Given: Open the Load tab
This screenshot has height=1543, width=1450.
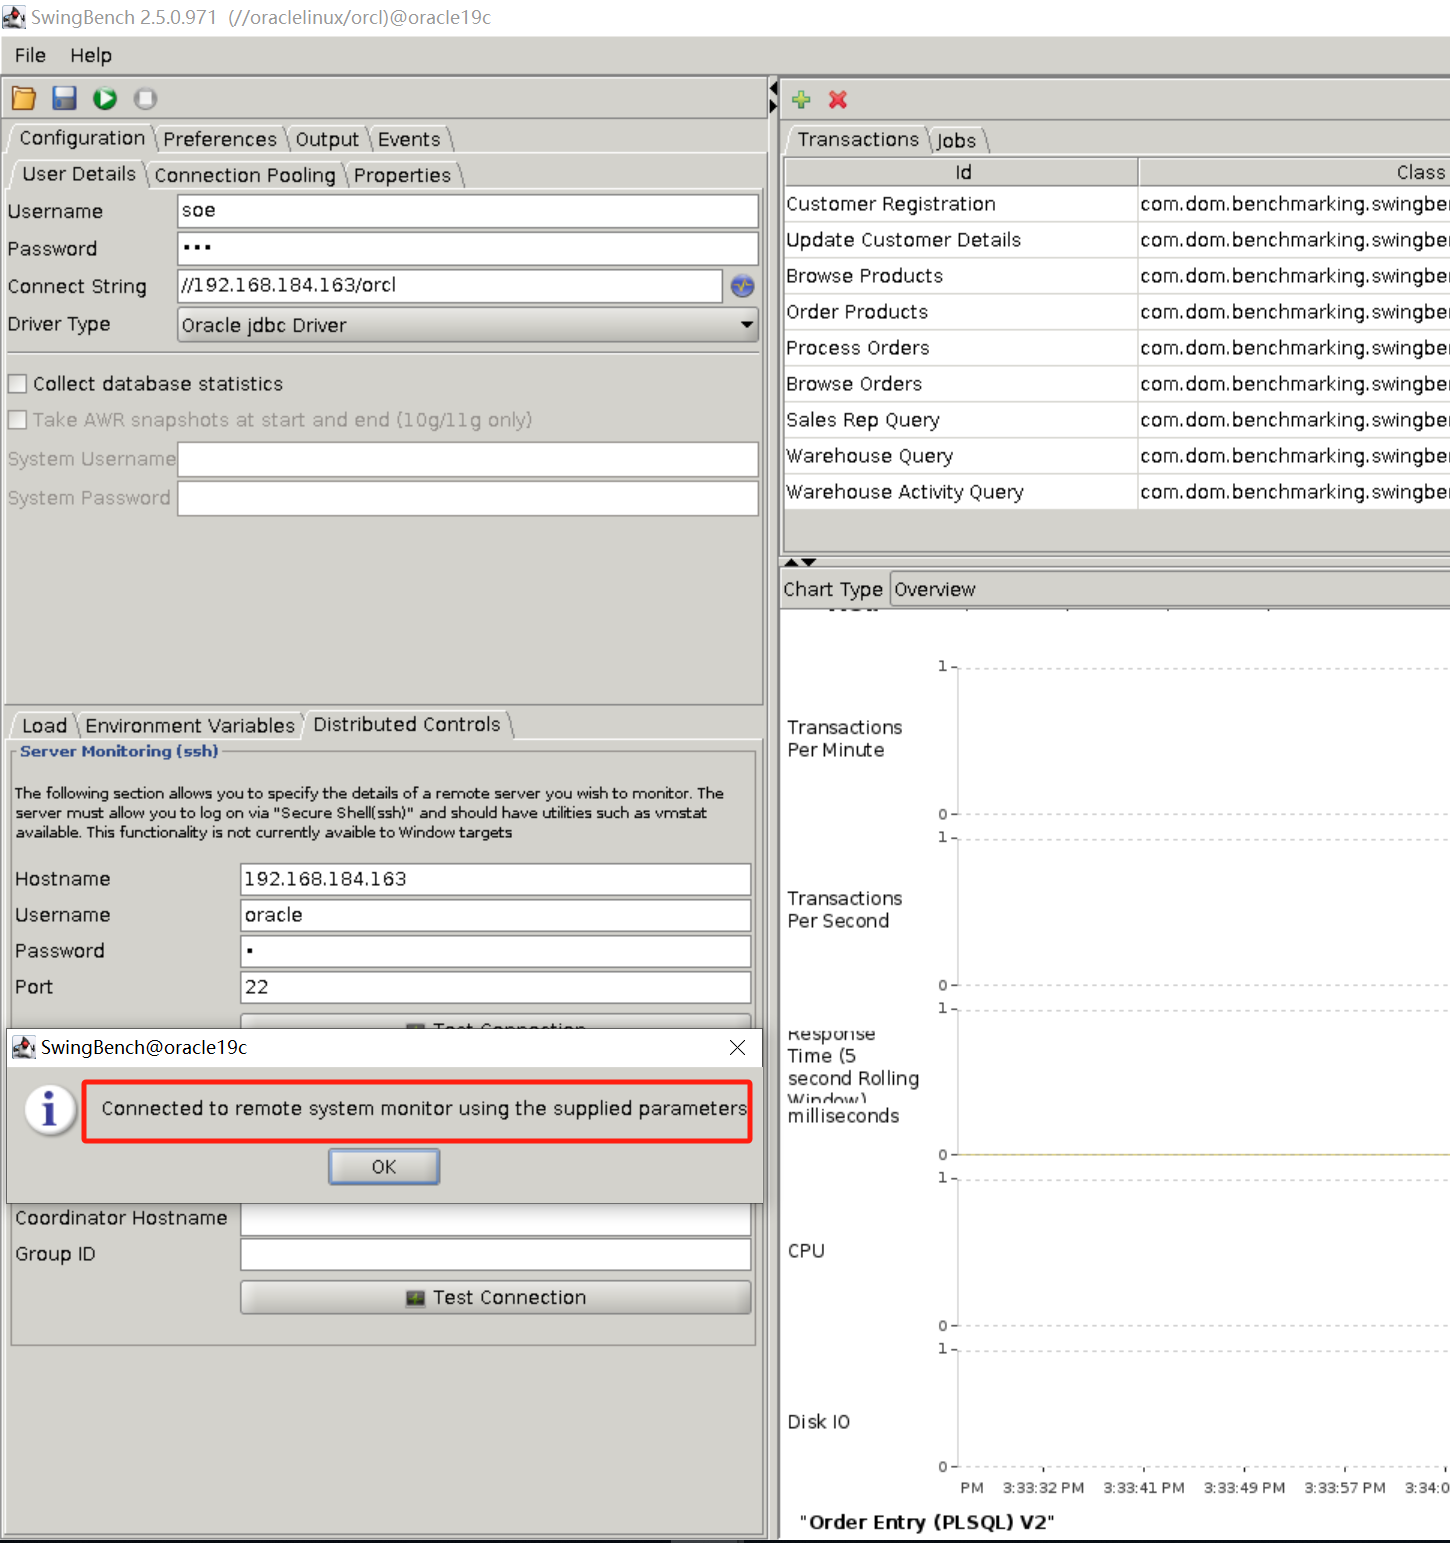Looking at the screenshot, I should pyautogui.click(x=45, y=725).
